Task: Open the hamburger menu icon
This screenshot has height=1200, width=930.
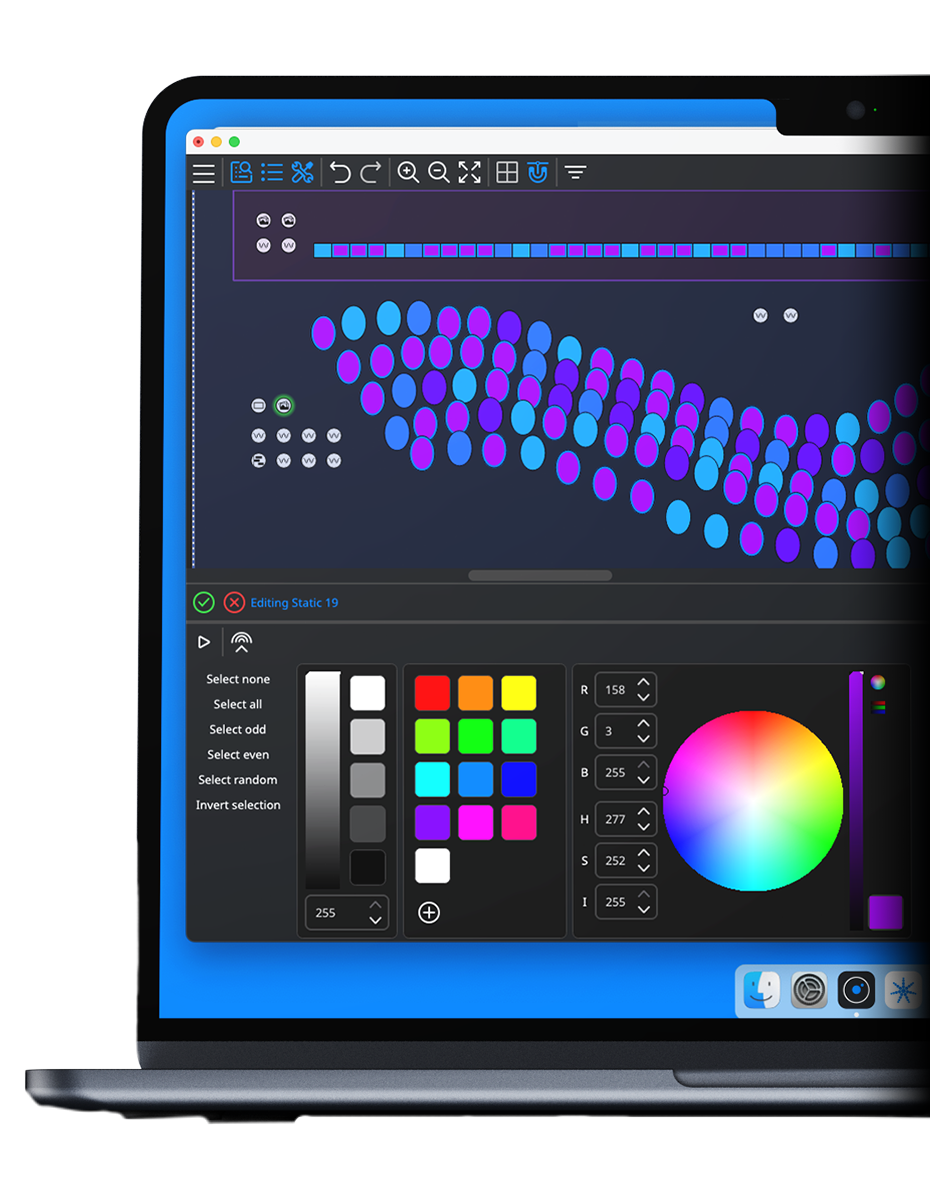Action: 204,173
